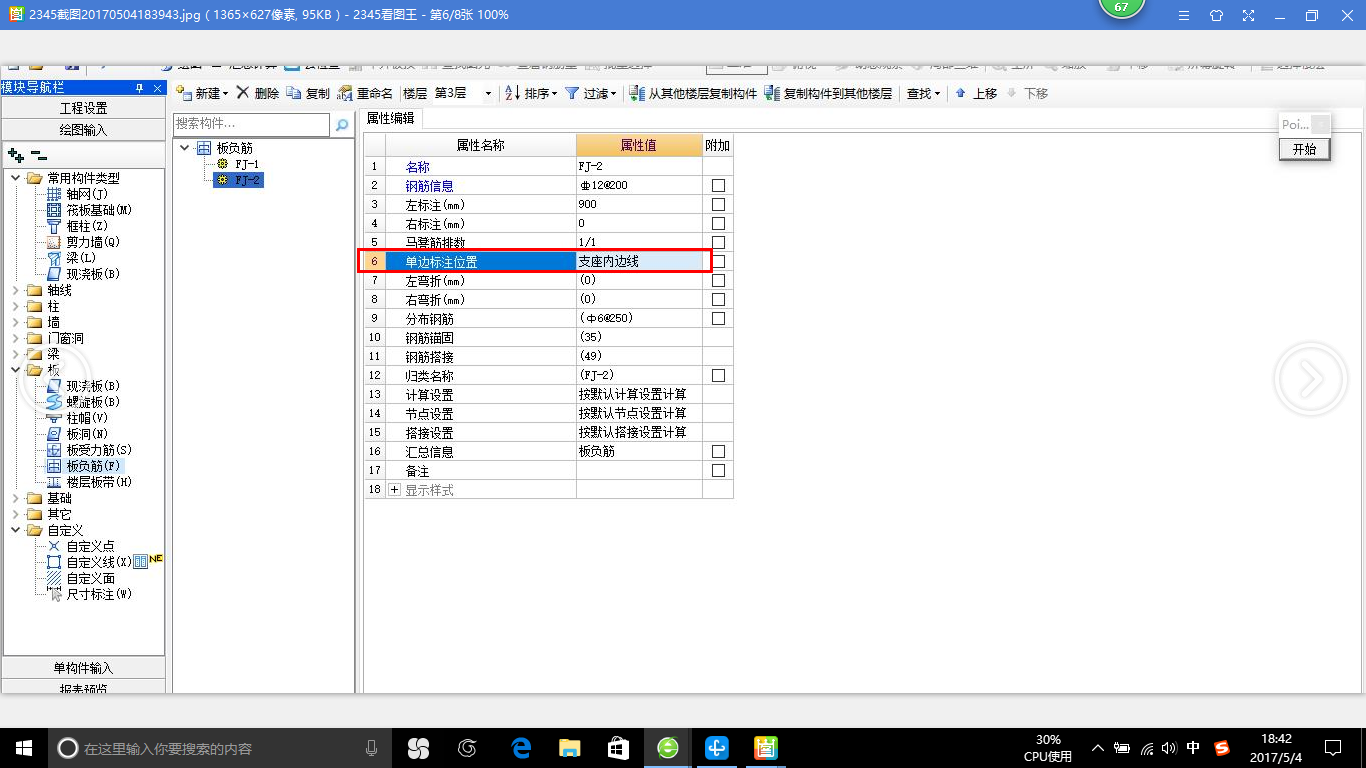Collapse the 自定义 folder

click(x=16, y=530)
